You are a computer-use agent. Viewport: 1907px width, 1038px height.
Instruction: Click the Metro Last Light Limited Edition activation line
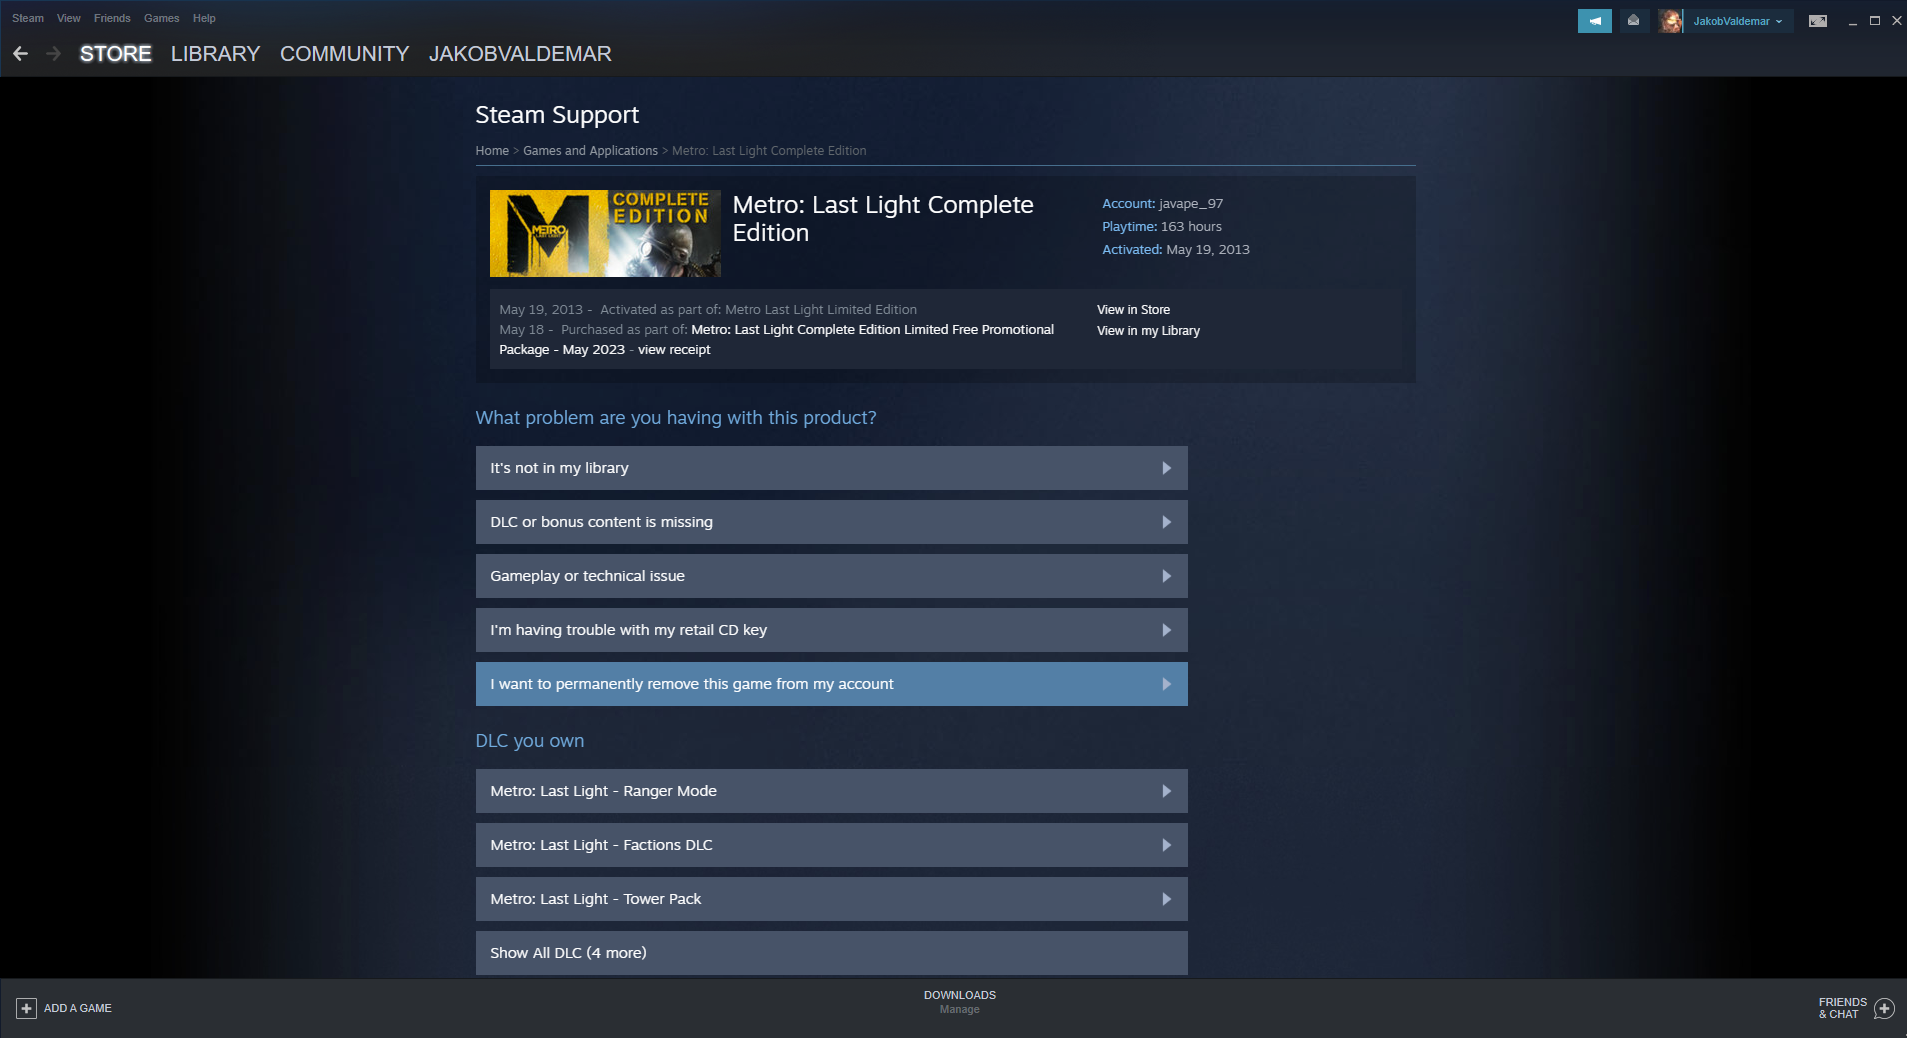(708, 310)
